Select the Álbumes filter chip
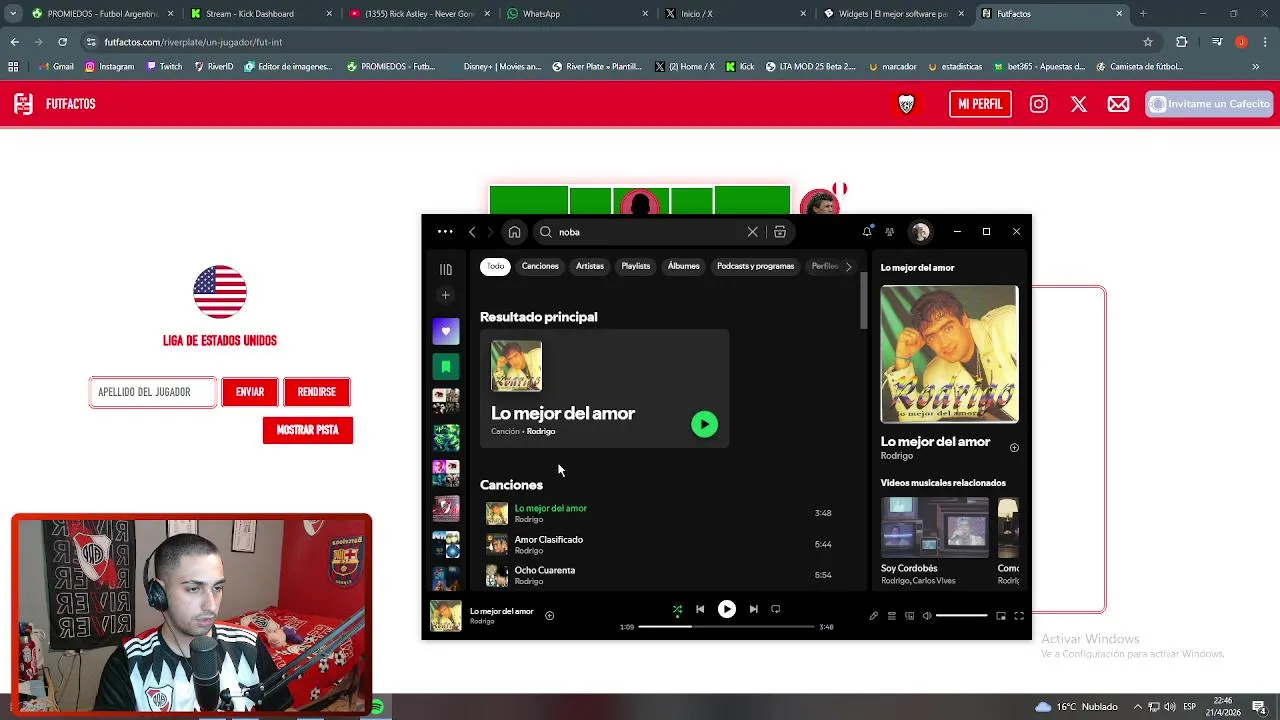 coord(684,266)
